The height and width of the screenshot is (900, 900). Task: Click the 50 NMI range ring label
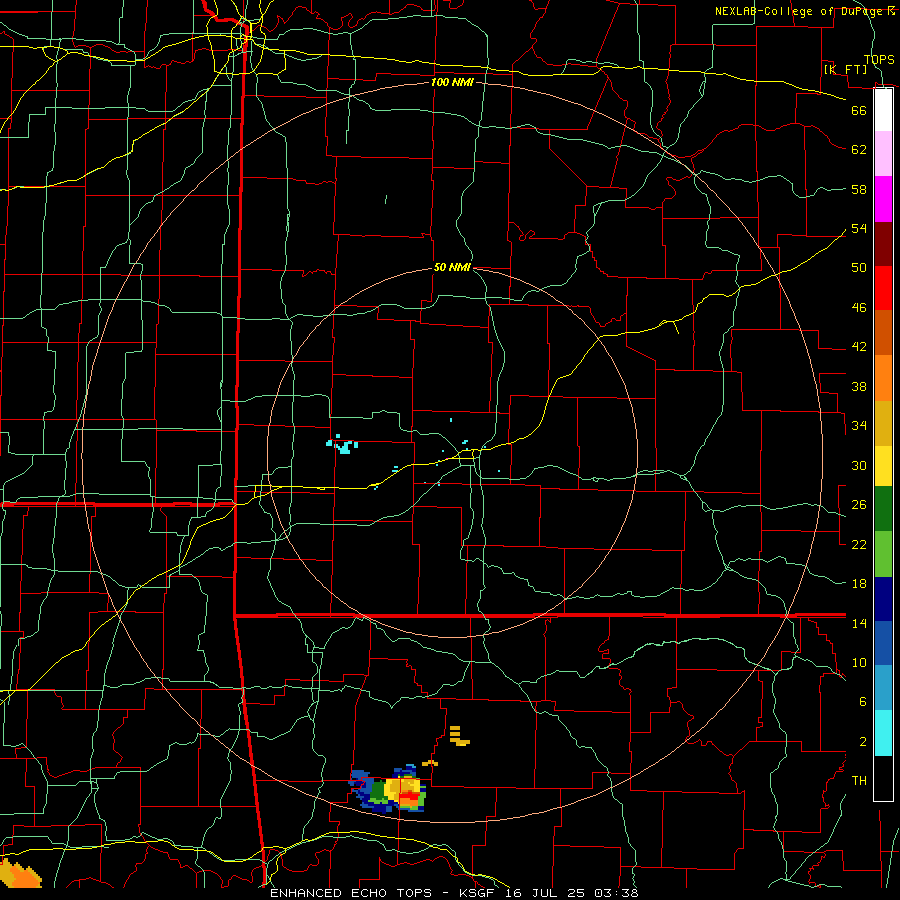tap(452, 267)
